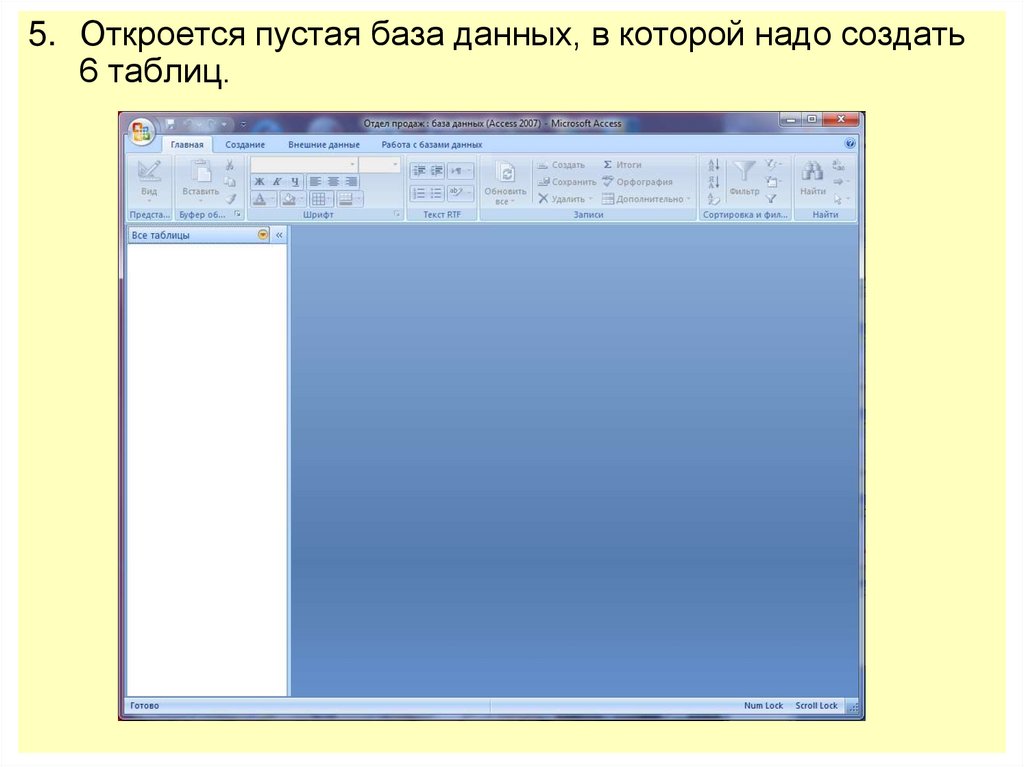Open the Office button menu
This screenshot has width=1024, height=767.
(142, 128)
